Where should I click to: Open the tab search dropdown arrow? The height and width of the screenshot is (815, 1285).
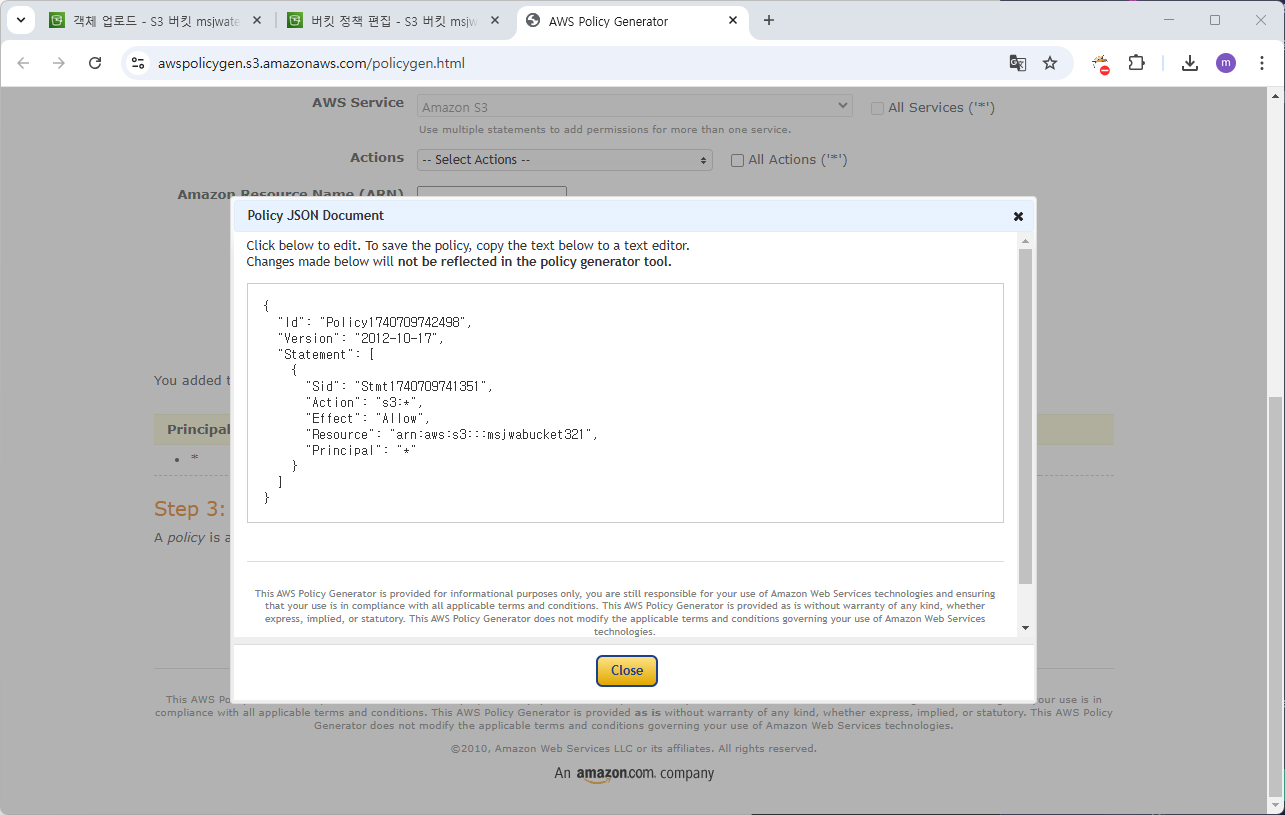(x=21, y=20)
